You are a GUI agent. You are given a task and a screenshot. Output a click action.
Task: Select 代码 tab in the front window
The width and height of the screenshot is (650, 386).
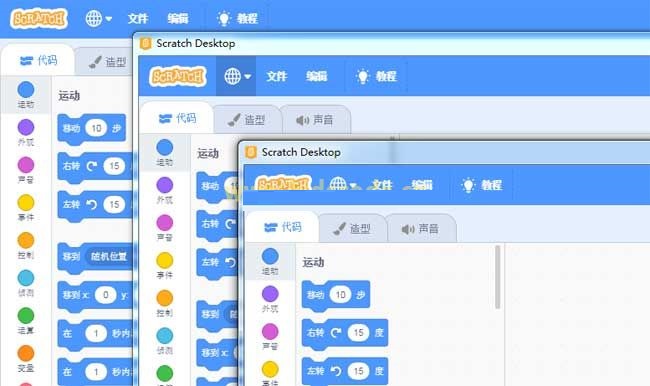point(283,227)
